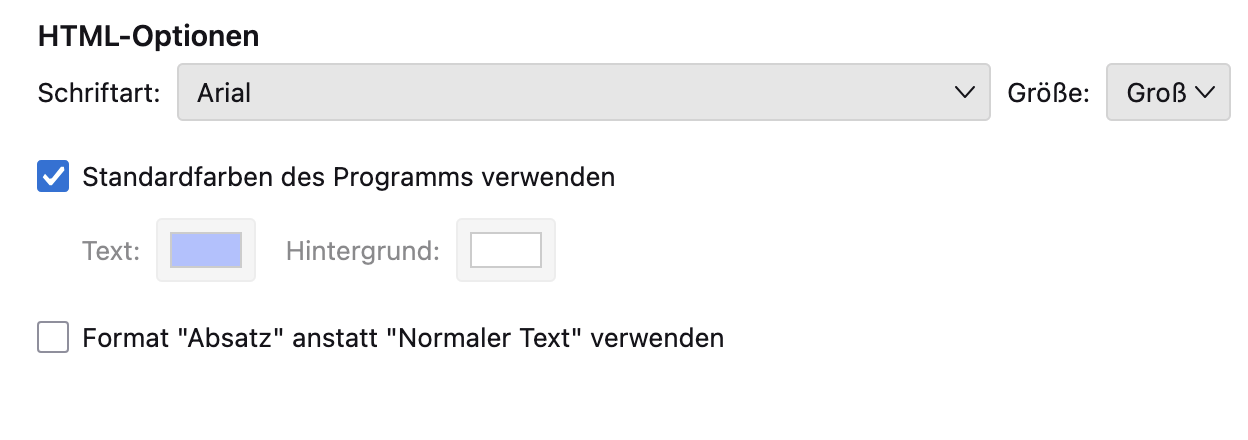Open the Größe size dropdown
Viewport: 1248px width, 440px height.
point(1168,93)
